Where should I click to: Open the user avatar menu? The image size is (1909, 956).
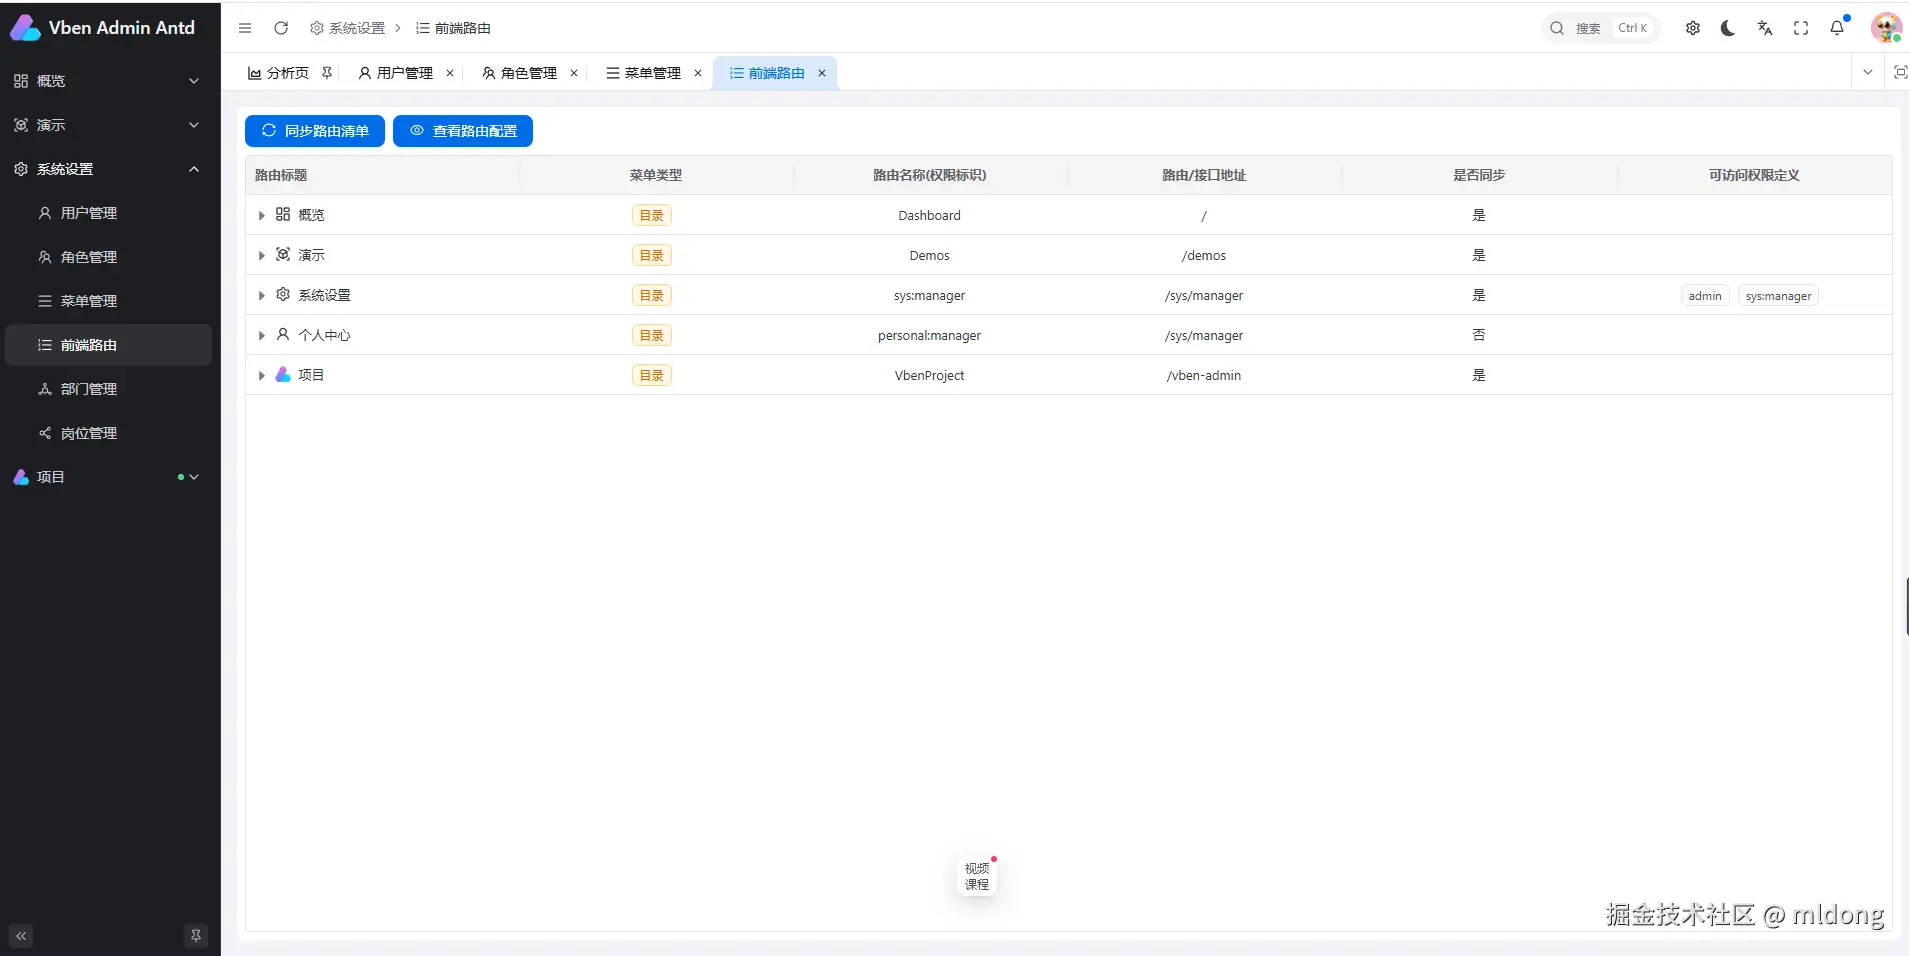point(1886,28)
